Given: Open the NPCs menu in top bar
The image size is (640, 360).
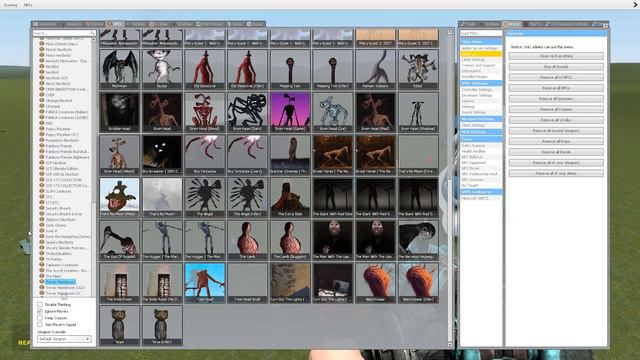Looking at the screenshot, I should [28, 5].
